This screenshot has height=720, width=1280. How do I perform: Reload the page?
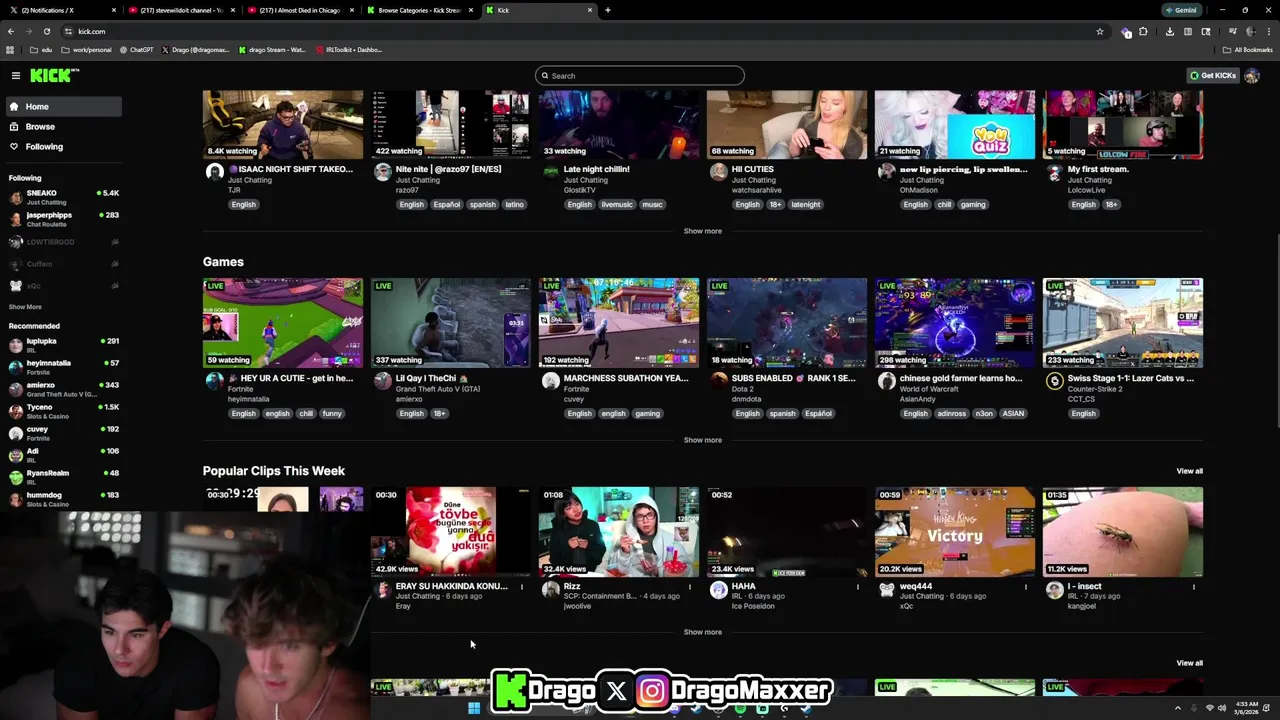(x=46, y=31)
